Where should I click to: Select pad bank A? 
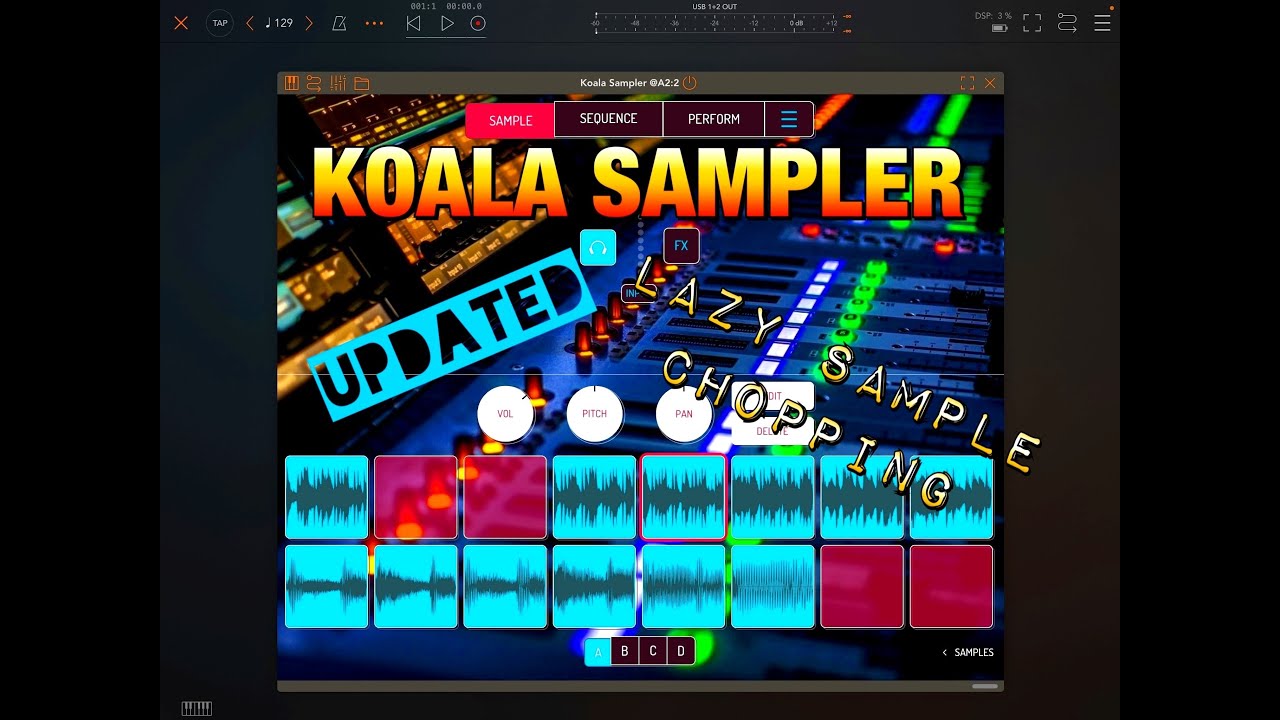pyautogui.click(x=598, y=652)
